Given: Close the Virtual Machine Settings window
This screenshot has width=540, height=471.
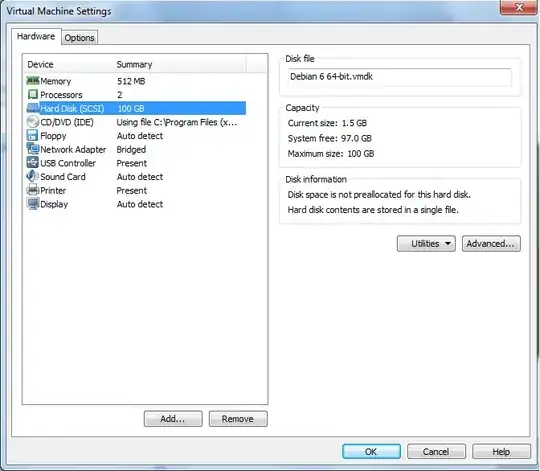Looking at the screenshot, I should click(x=519, y=7).
